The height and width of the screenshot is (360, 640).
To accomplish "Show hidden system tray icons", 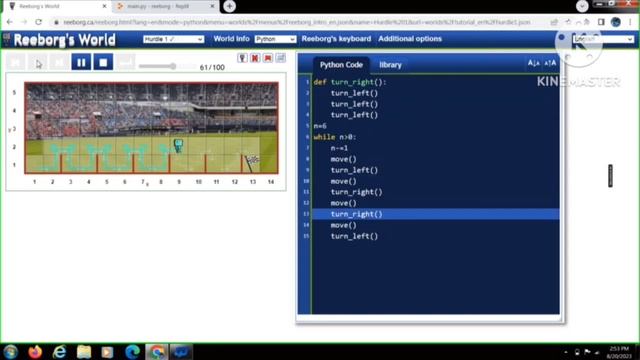I will tap(566, 352).
